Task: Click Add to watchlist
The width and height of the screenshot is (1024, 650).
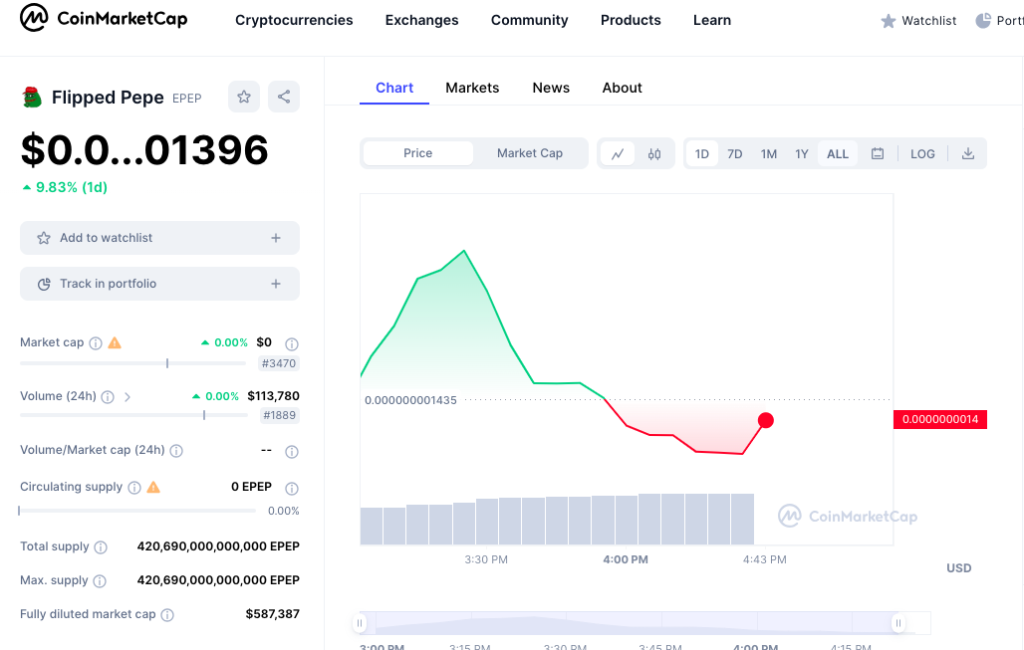Action: coord(159,238)
